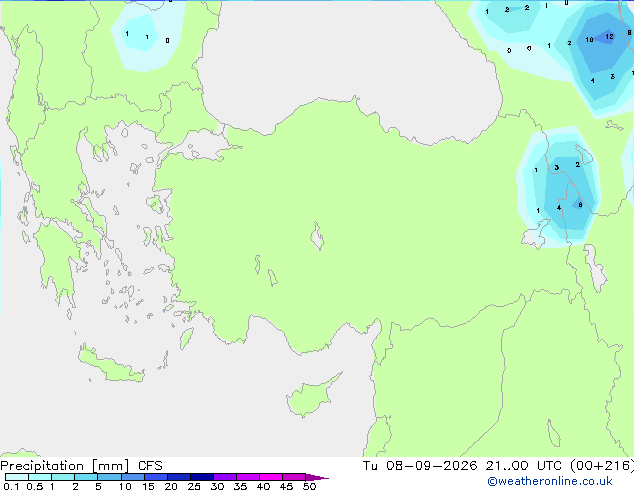Click the island of Cyprus

tap(311, 396)
